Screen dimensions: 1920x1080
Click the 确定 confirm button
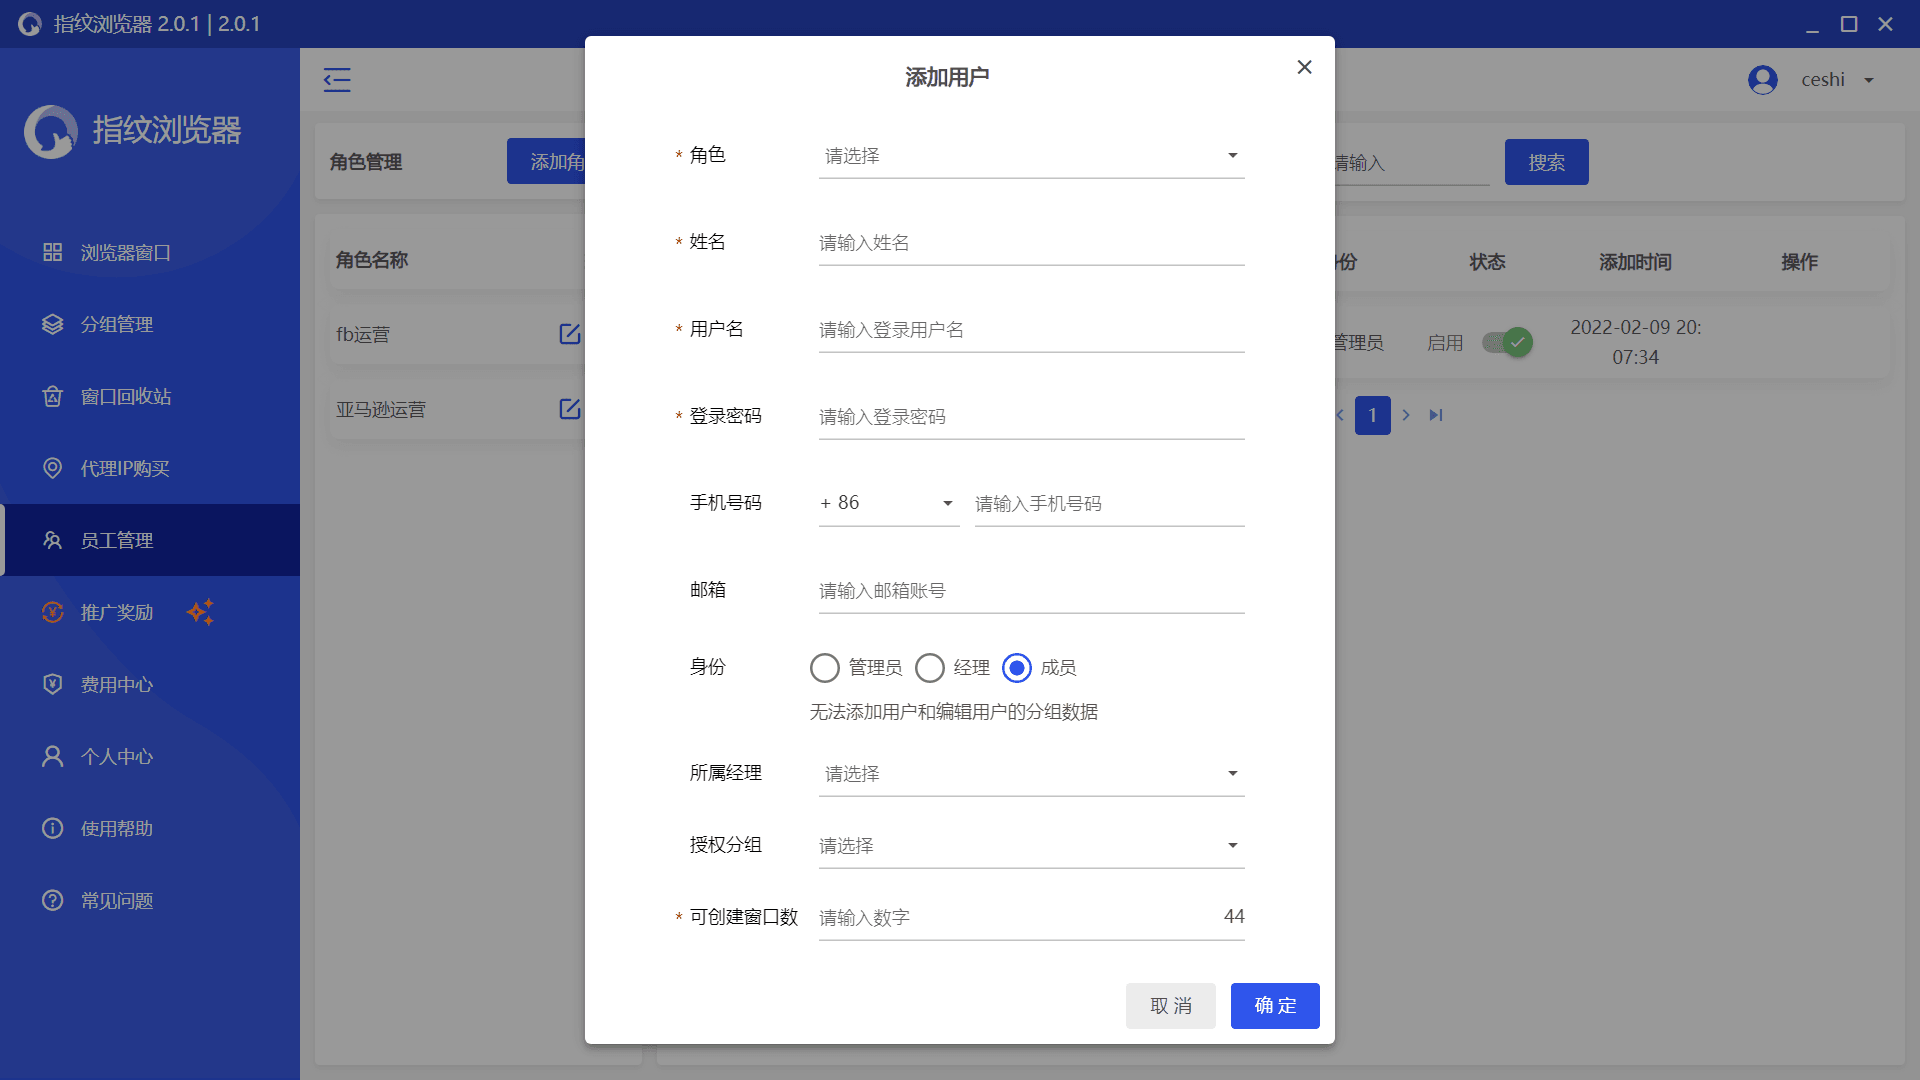1274,1006
